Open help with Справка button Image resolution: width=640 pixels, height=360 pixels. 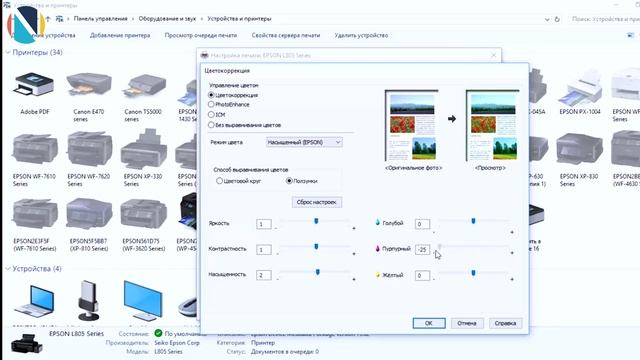tap(505, 323)
